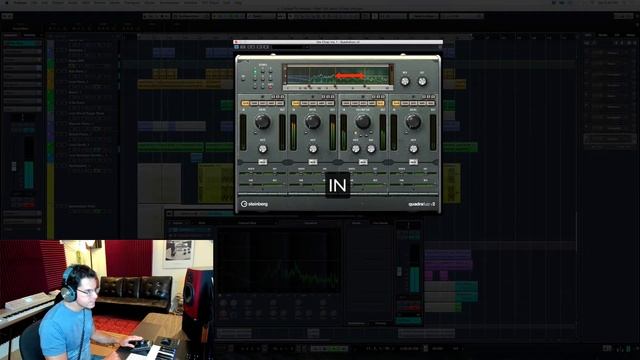Select Tape mode in the third Quadrafuzz band
Viewport: 640px width, 360px height.
346,104
